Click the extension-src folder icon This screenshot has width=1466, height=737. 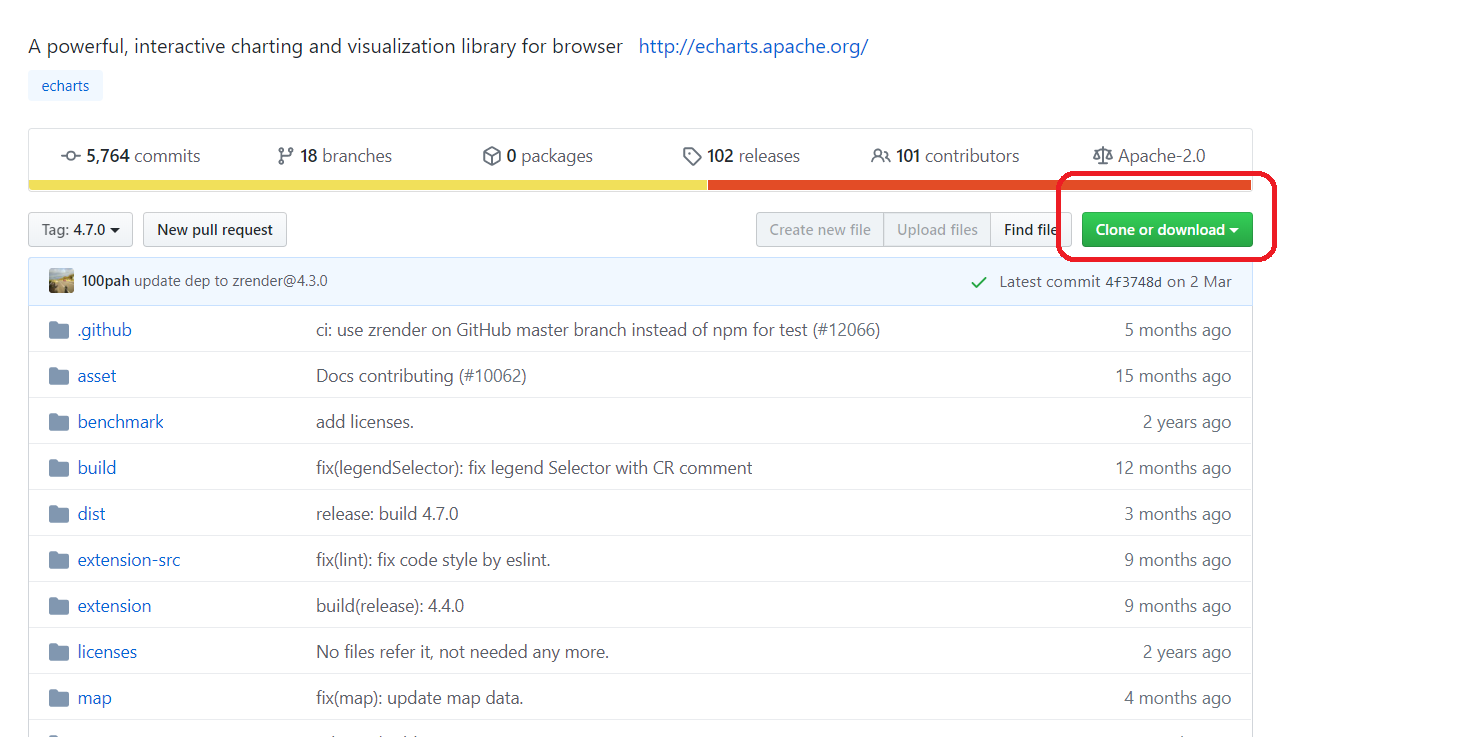[59, 560]
